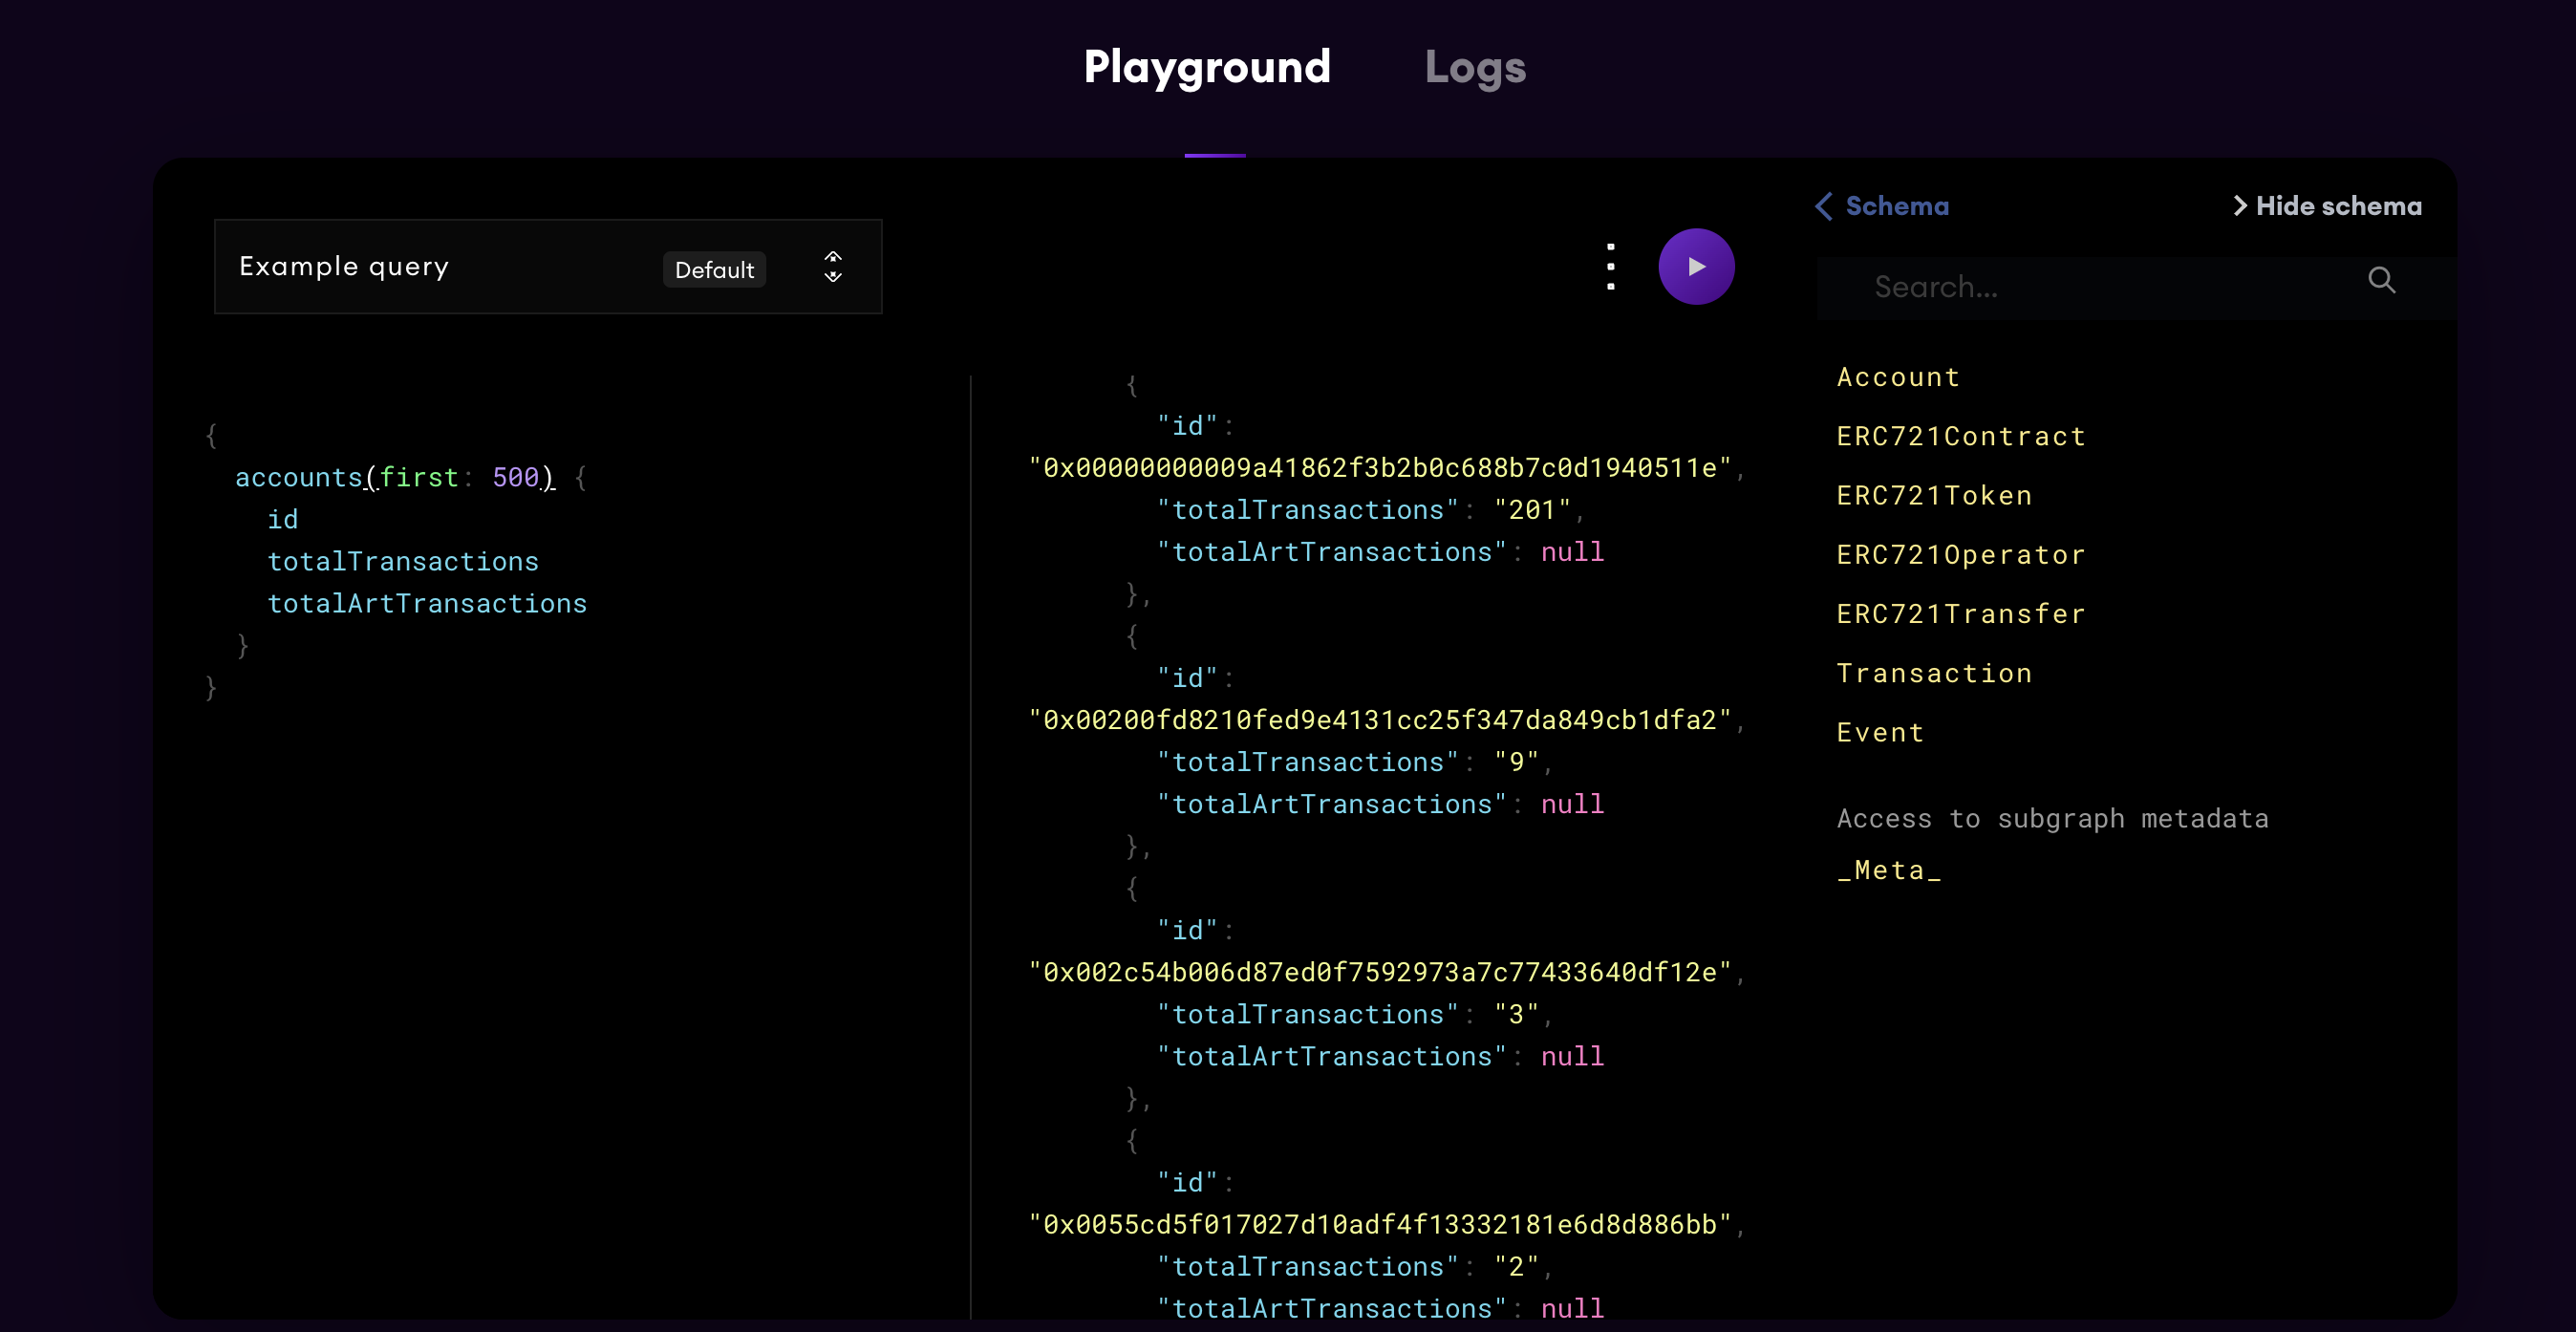Open the three-dot options menu
The width and height of the screenshot is (2576, 1332).
[1610, 267]
